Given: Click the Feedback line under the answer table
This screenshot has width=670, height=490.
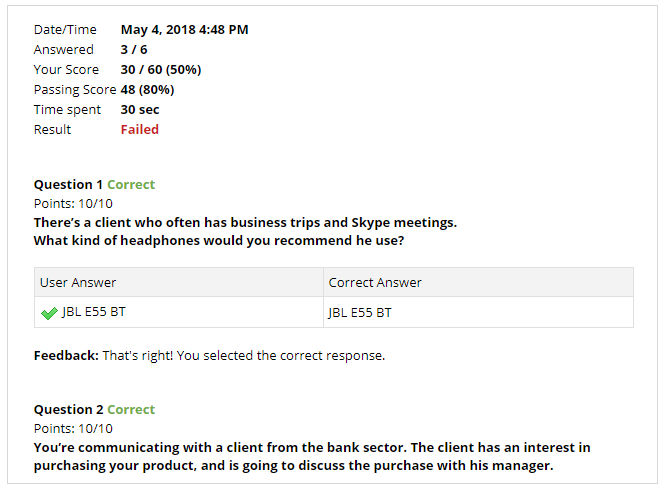Looking at the screenshot, I should [x=209, y=355].
